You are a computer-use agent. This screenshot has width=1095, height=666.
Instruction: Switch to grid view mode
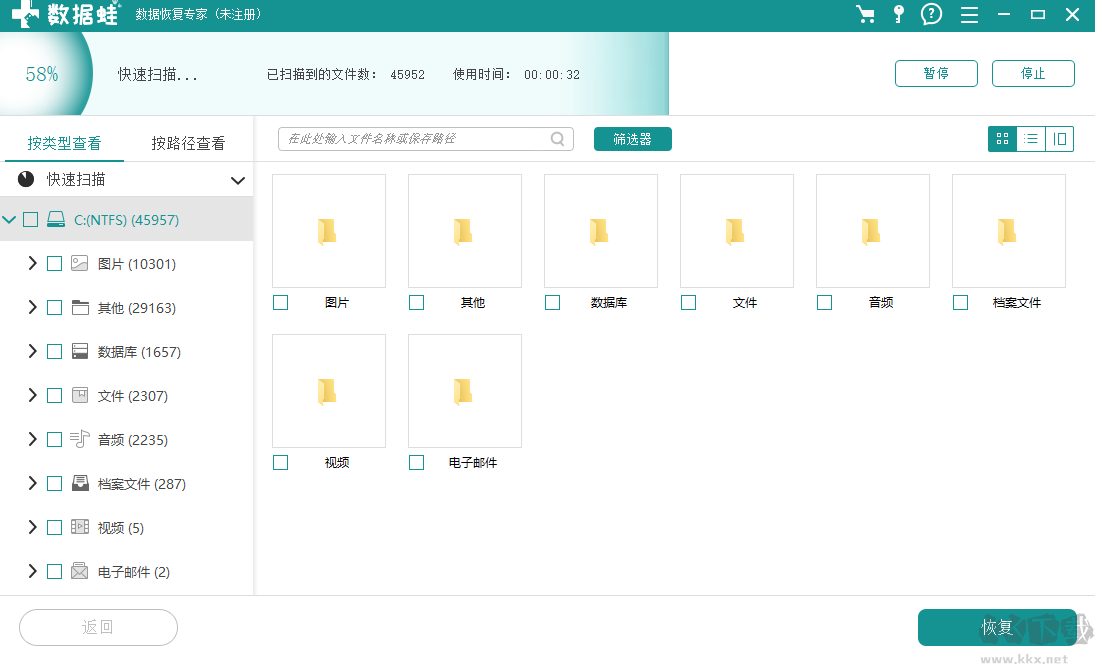(x=1001, y=139)
